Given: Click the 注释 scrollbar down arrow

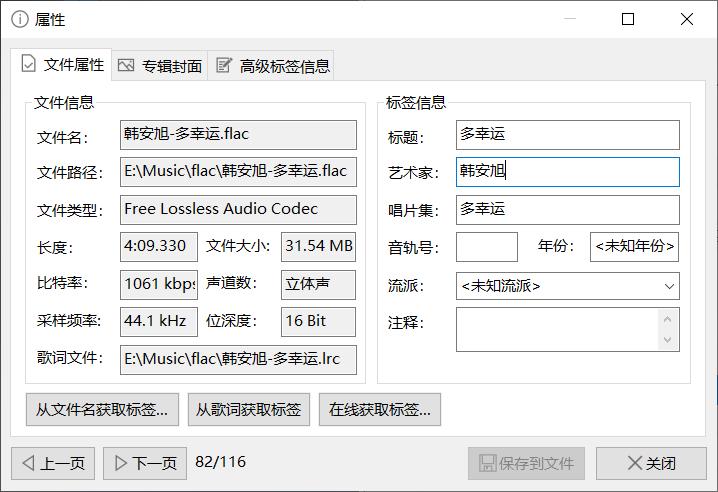Looking at the screenshot, I should pos(667,340).
